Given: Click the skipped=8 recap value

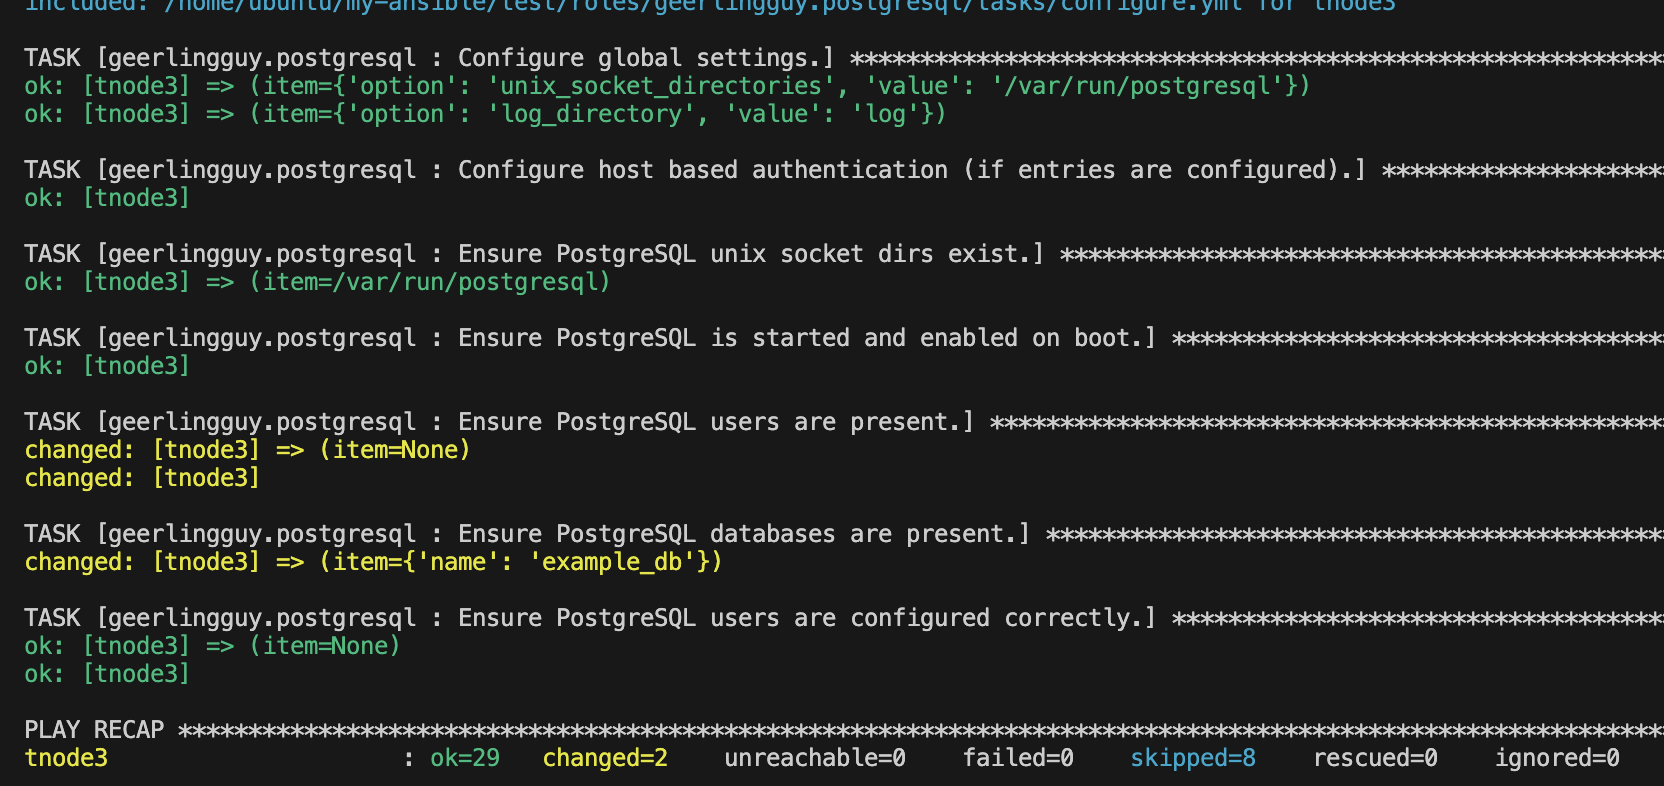Looking at the screenshot, I should coord(1193,759).
